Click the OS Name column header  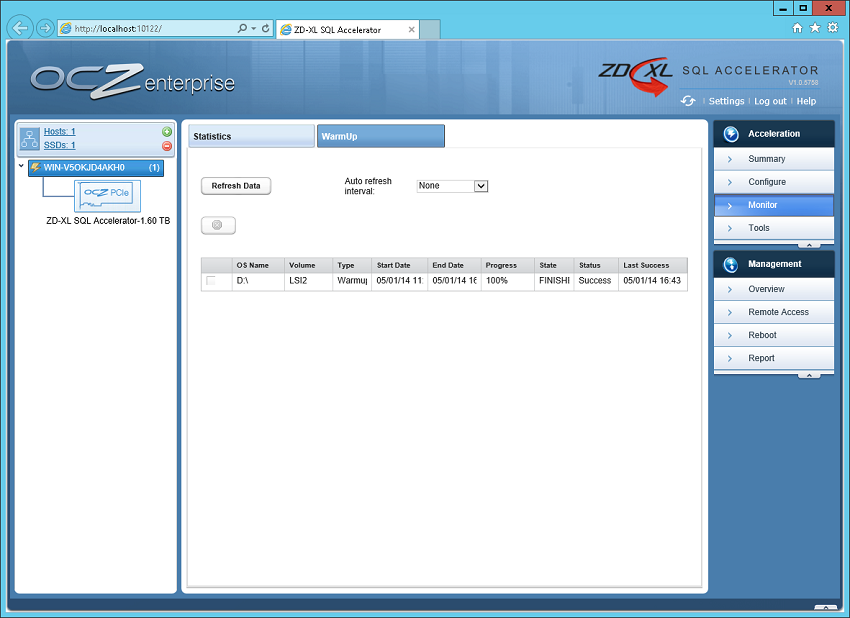pos(259,265)
